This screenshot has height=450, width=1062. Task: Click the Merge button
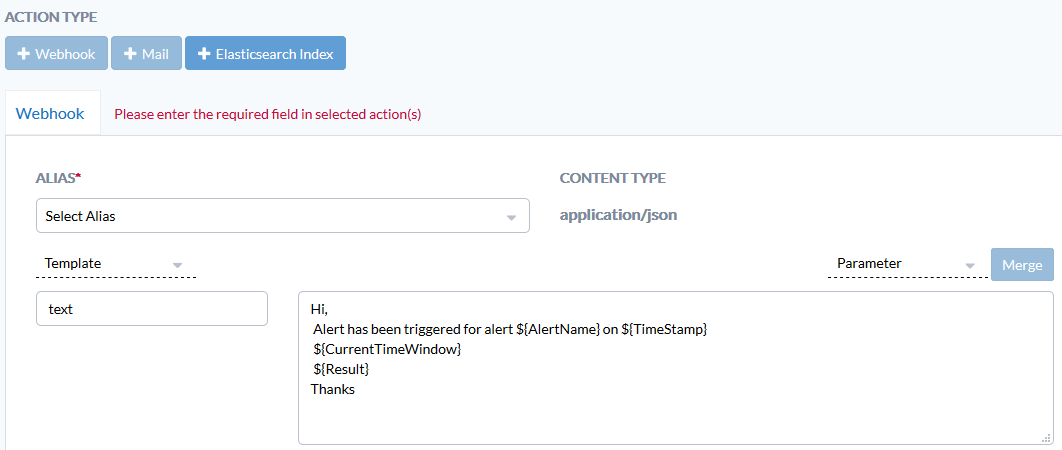coord(1022,264)
